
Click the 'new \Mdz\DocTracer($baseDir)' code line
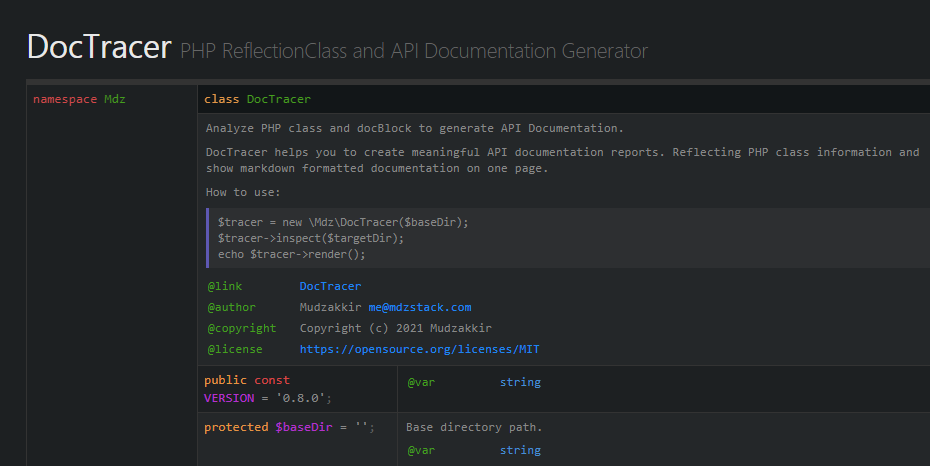343,221
